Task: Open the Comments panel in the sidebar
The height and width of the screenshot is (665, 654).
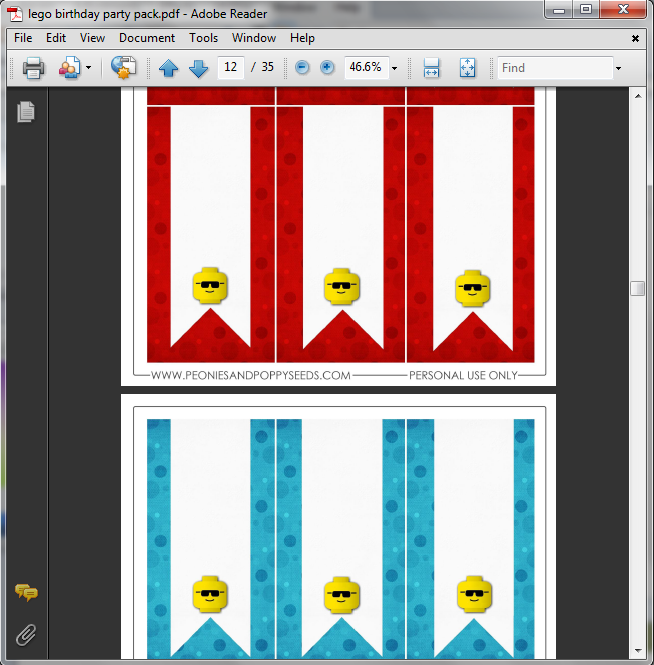Action: (26, 592)
